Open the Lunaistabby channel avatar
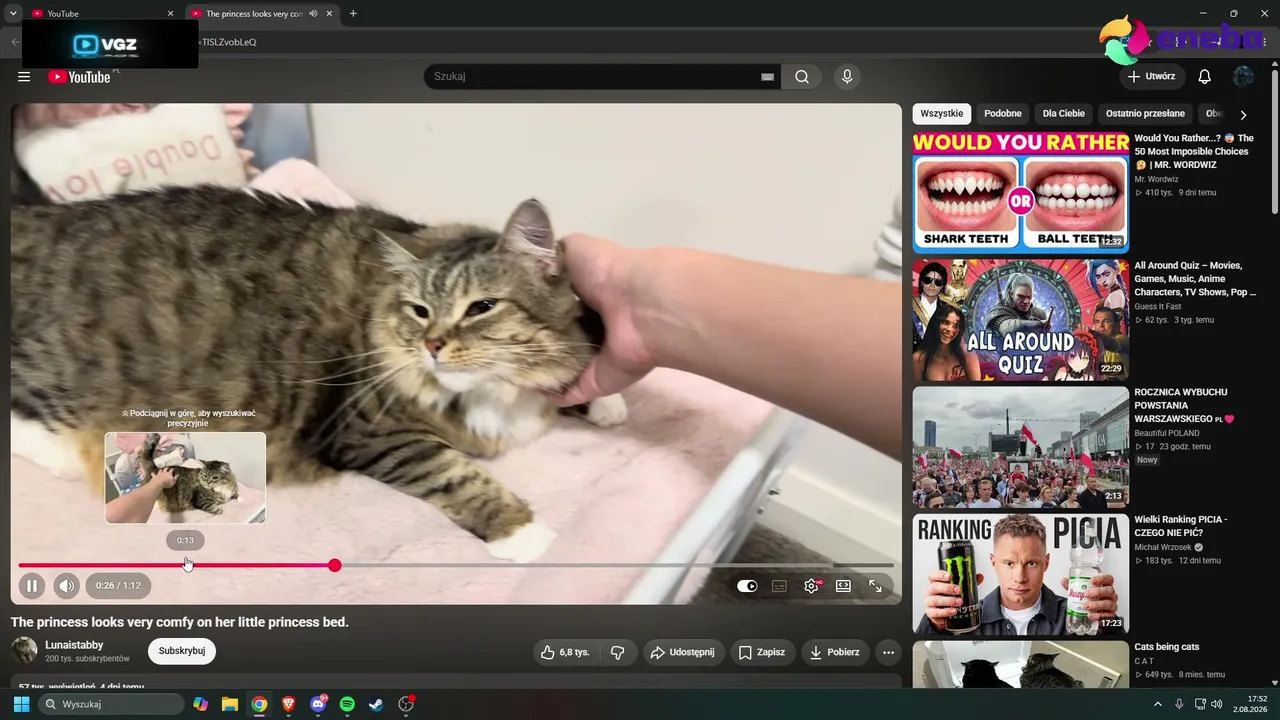This screenshot has height=720, width=1280. click(x=24, y=651)
